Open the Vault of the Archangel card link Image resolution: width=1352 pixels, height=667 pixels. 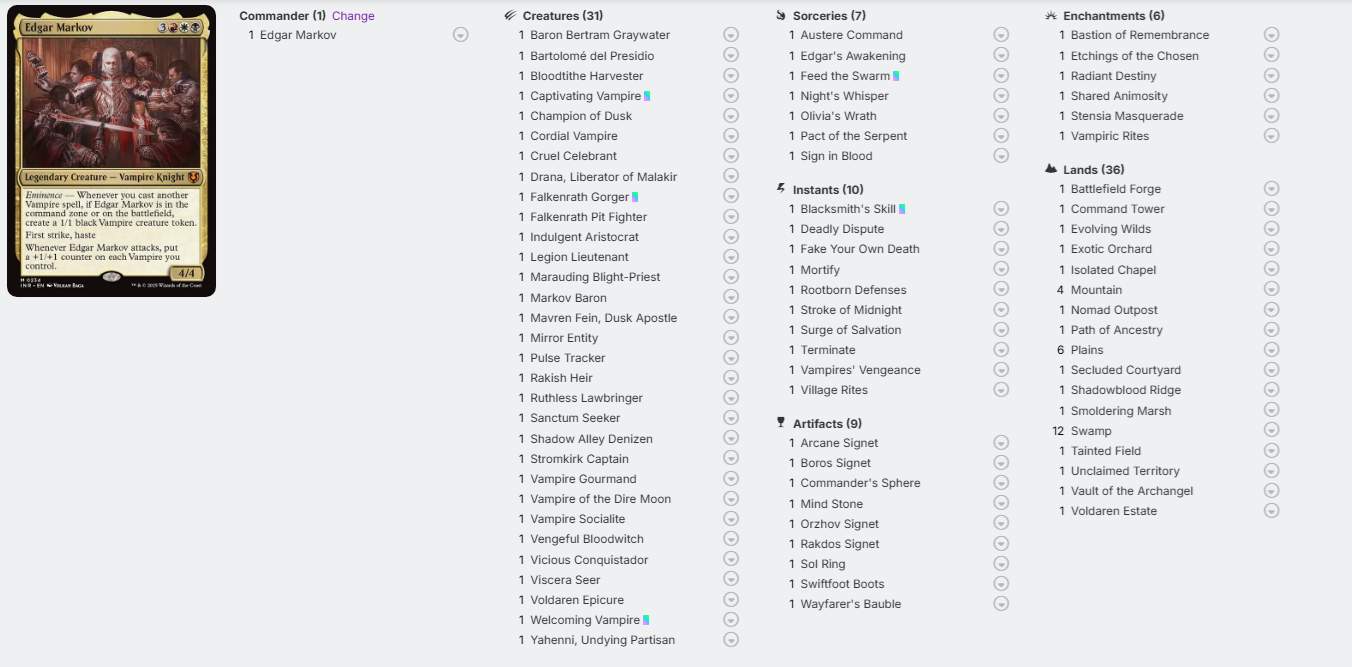pyautogui.click(x=1132, y=491)
